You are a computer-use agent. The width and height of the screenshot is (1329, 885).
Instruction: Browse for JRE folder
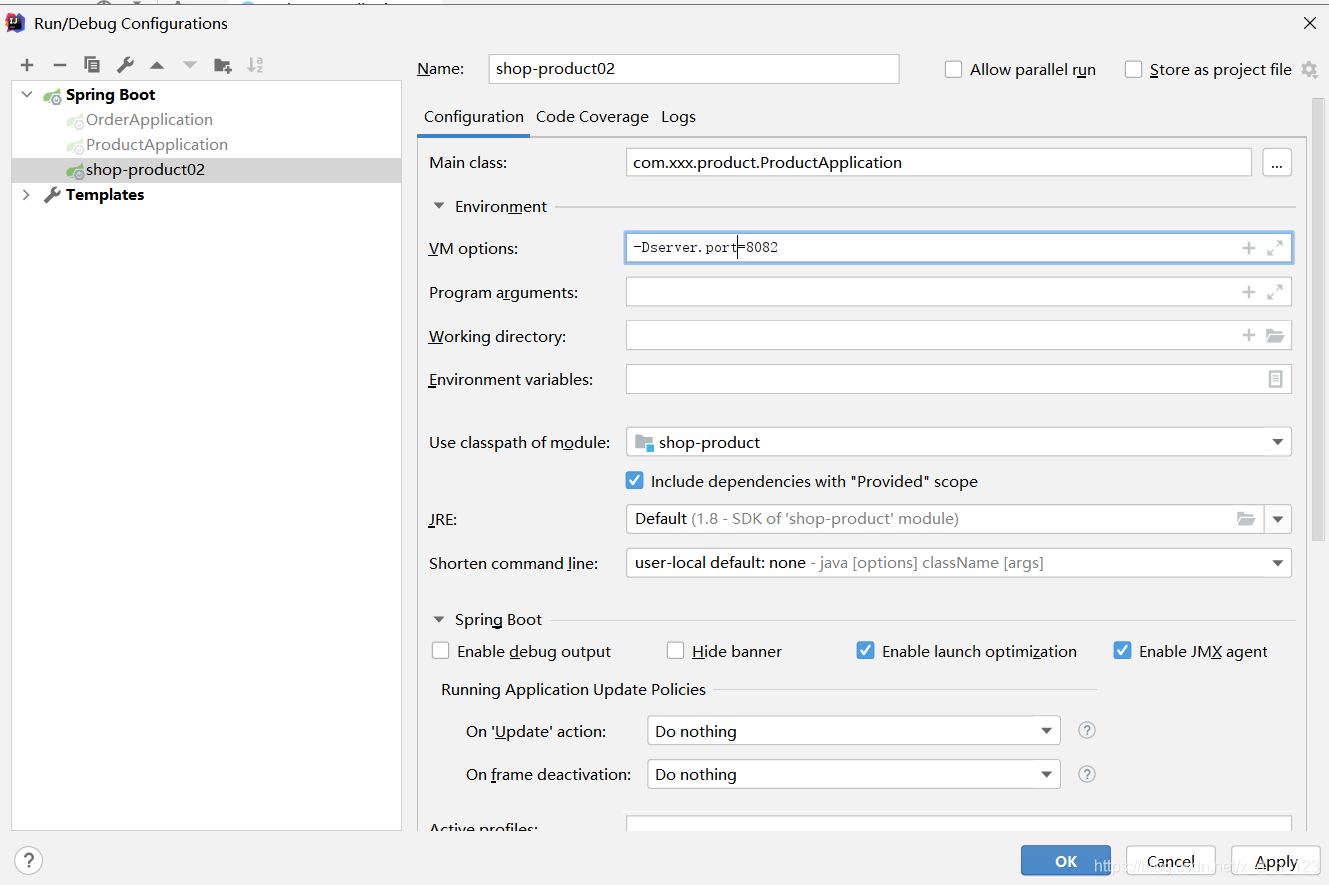[x=1246, y=519]
